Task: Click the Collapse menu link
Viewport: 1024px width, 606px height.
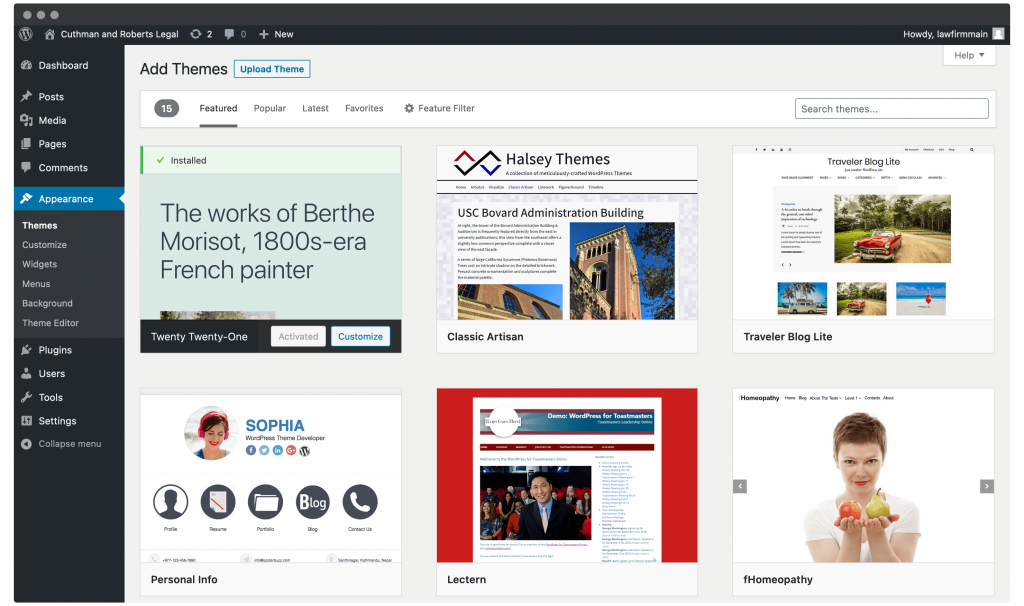Action: click(70, 444)
